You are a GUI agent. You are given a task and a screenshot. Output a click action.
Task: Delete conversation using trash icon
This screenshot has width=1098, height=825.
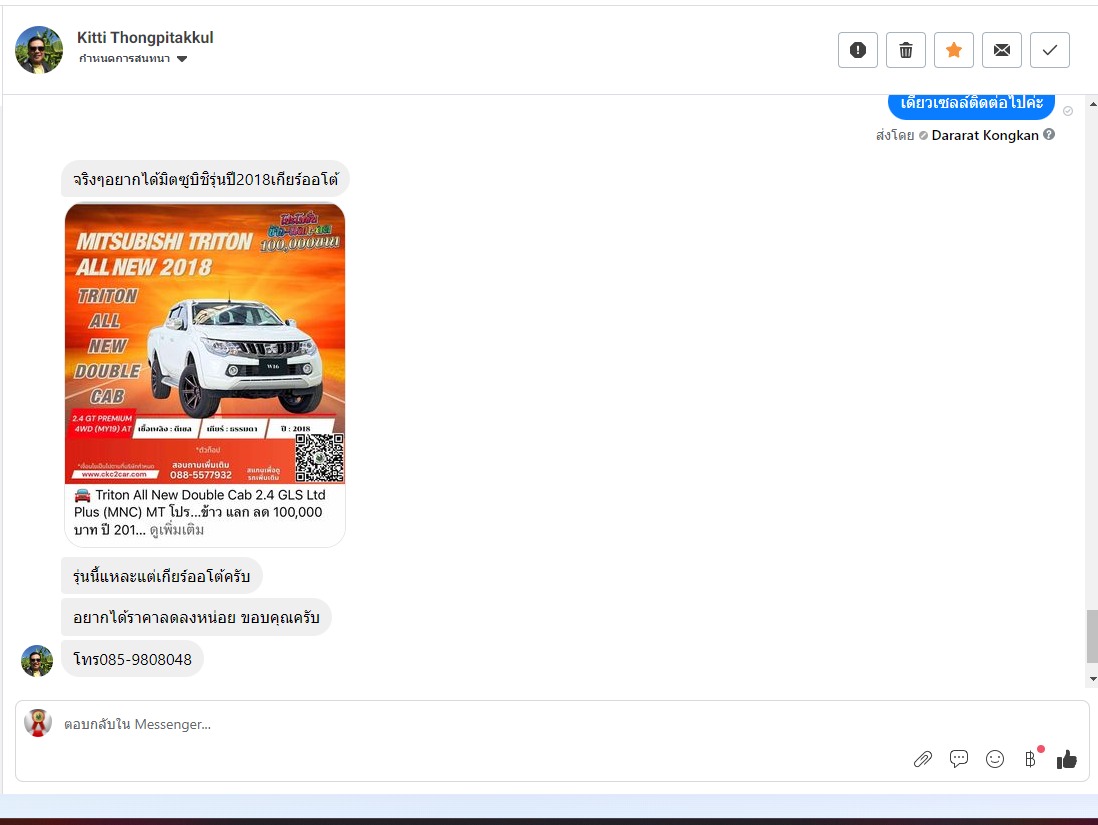click(x=905, y=50)
